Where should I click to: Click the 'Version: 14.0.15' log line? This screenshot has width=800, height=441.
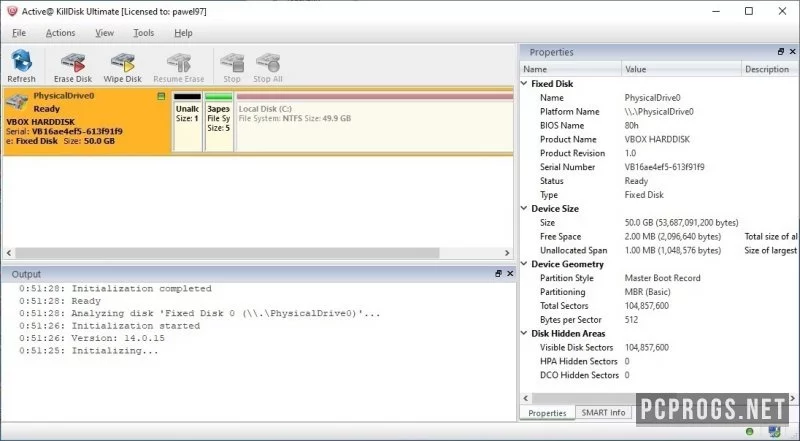coord(92,338)
